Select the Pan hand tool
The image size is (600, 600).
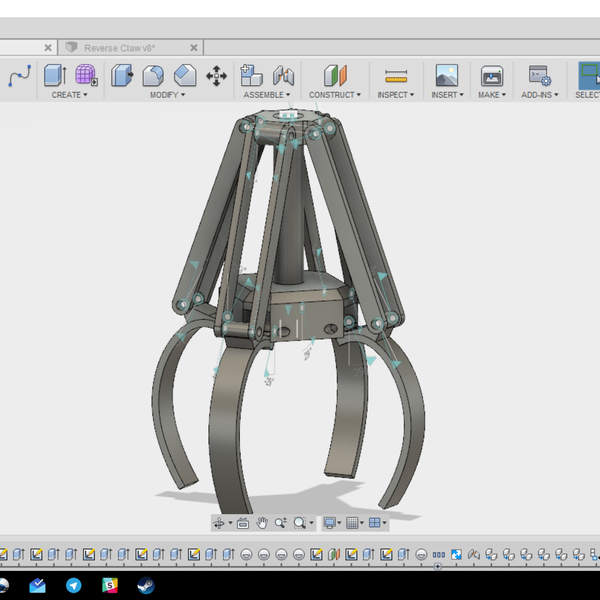point(262,523)
